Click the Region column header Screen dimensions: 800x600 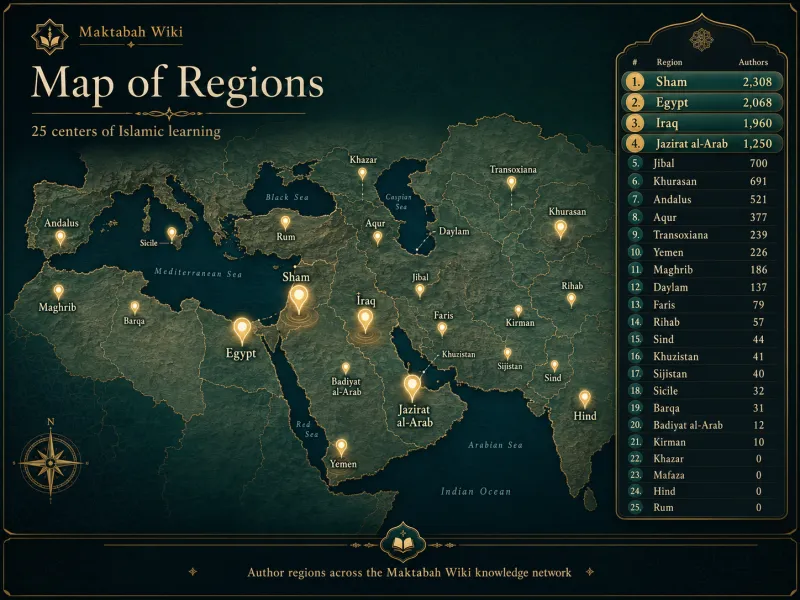click(669, 62)
